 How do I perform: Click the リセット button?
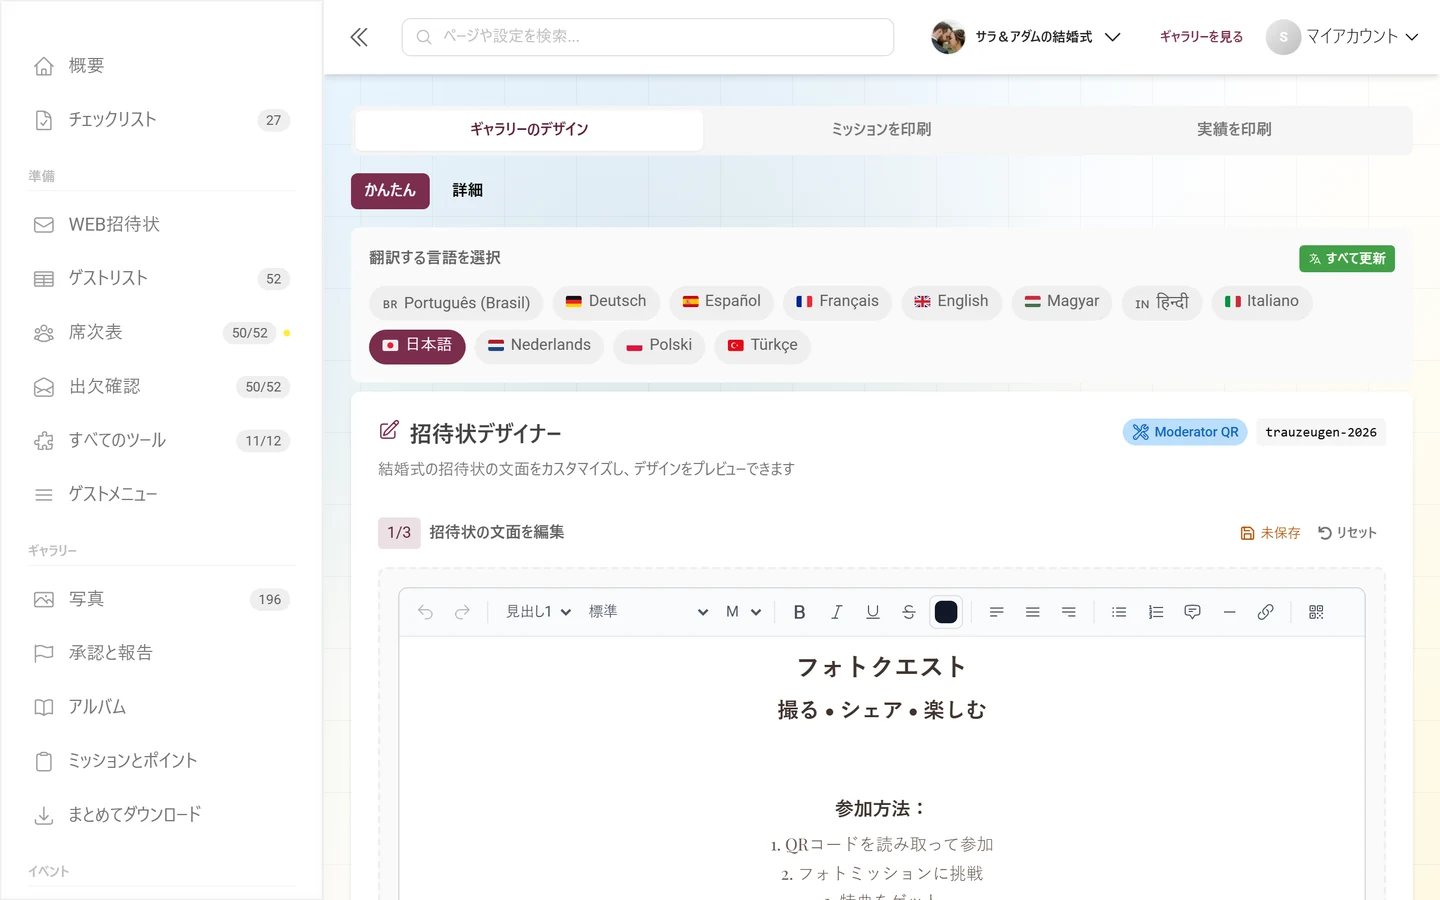click(x=1347, y=533)
